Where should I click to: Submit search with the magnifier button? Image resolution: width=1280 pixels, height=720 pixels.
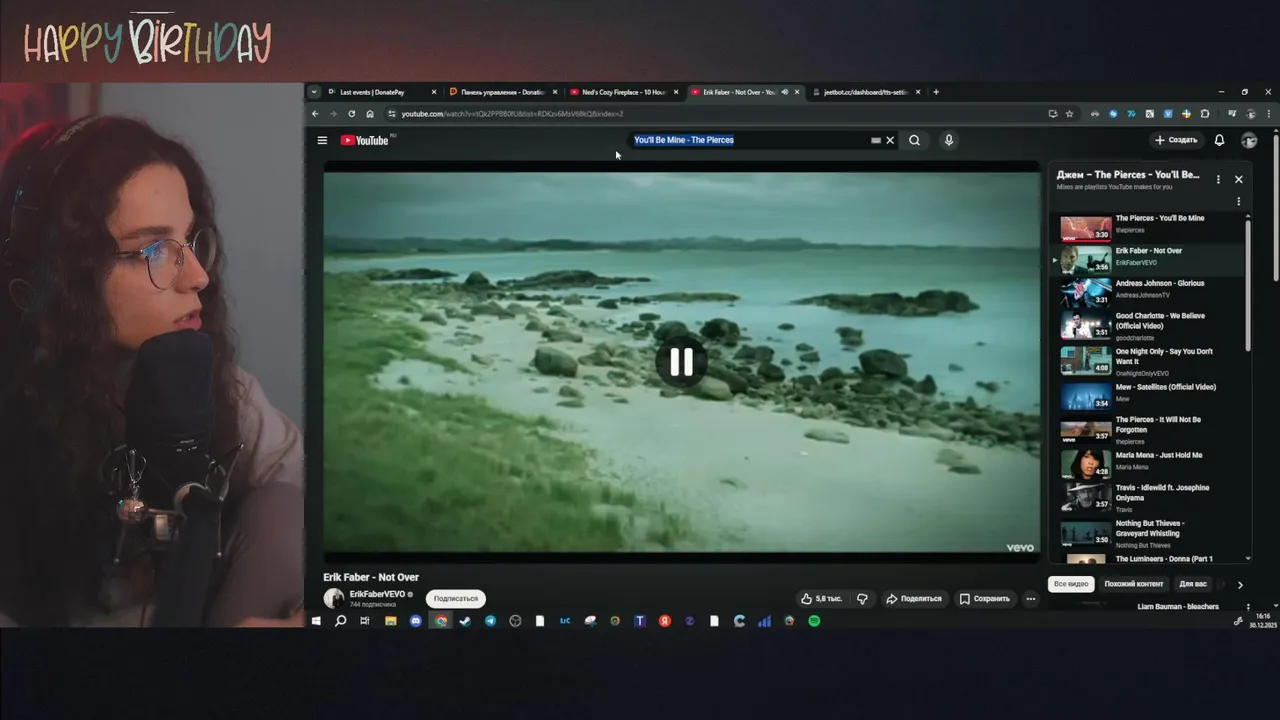(914, 140)
